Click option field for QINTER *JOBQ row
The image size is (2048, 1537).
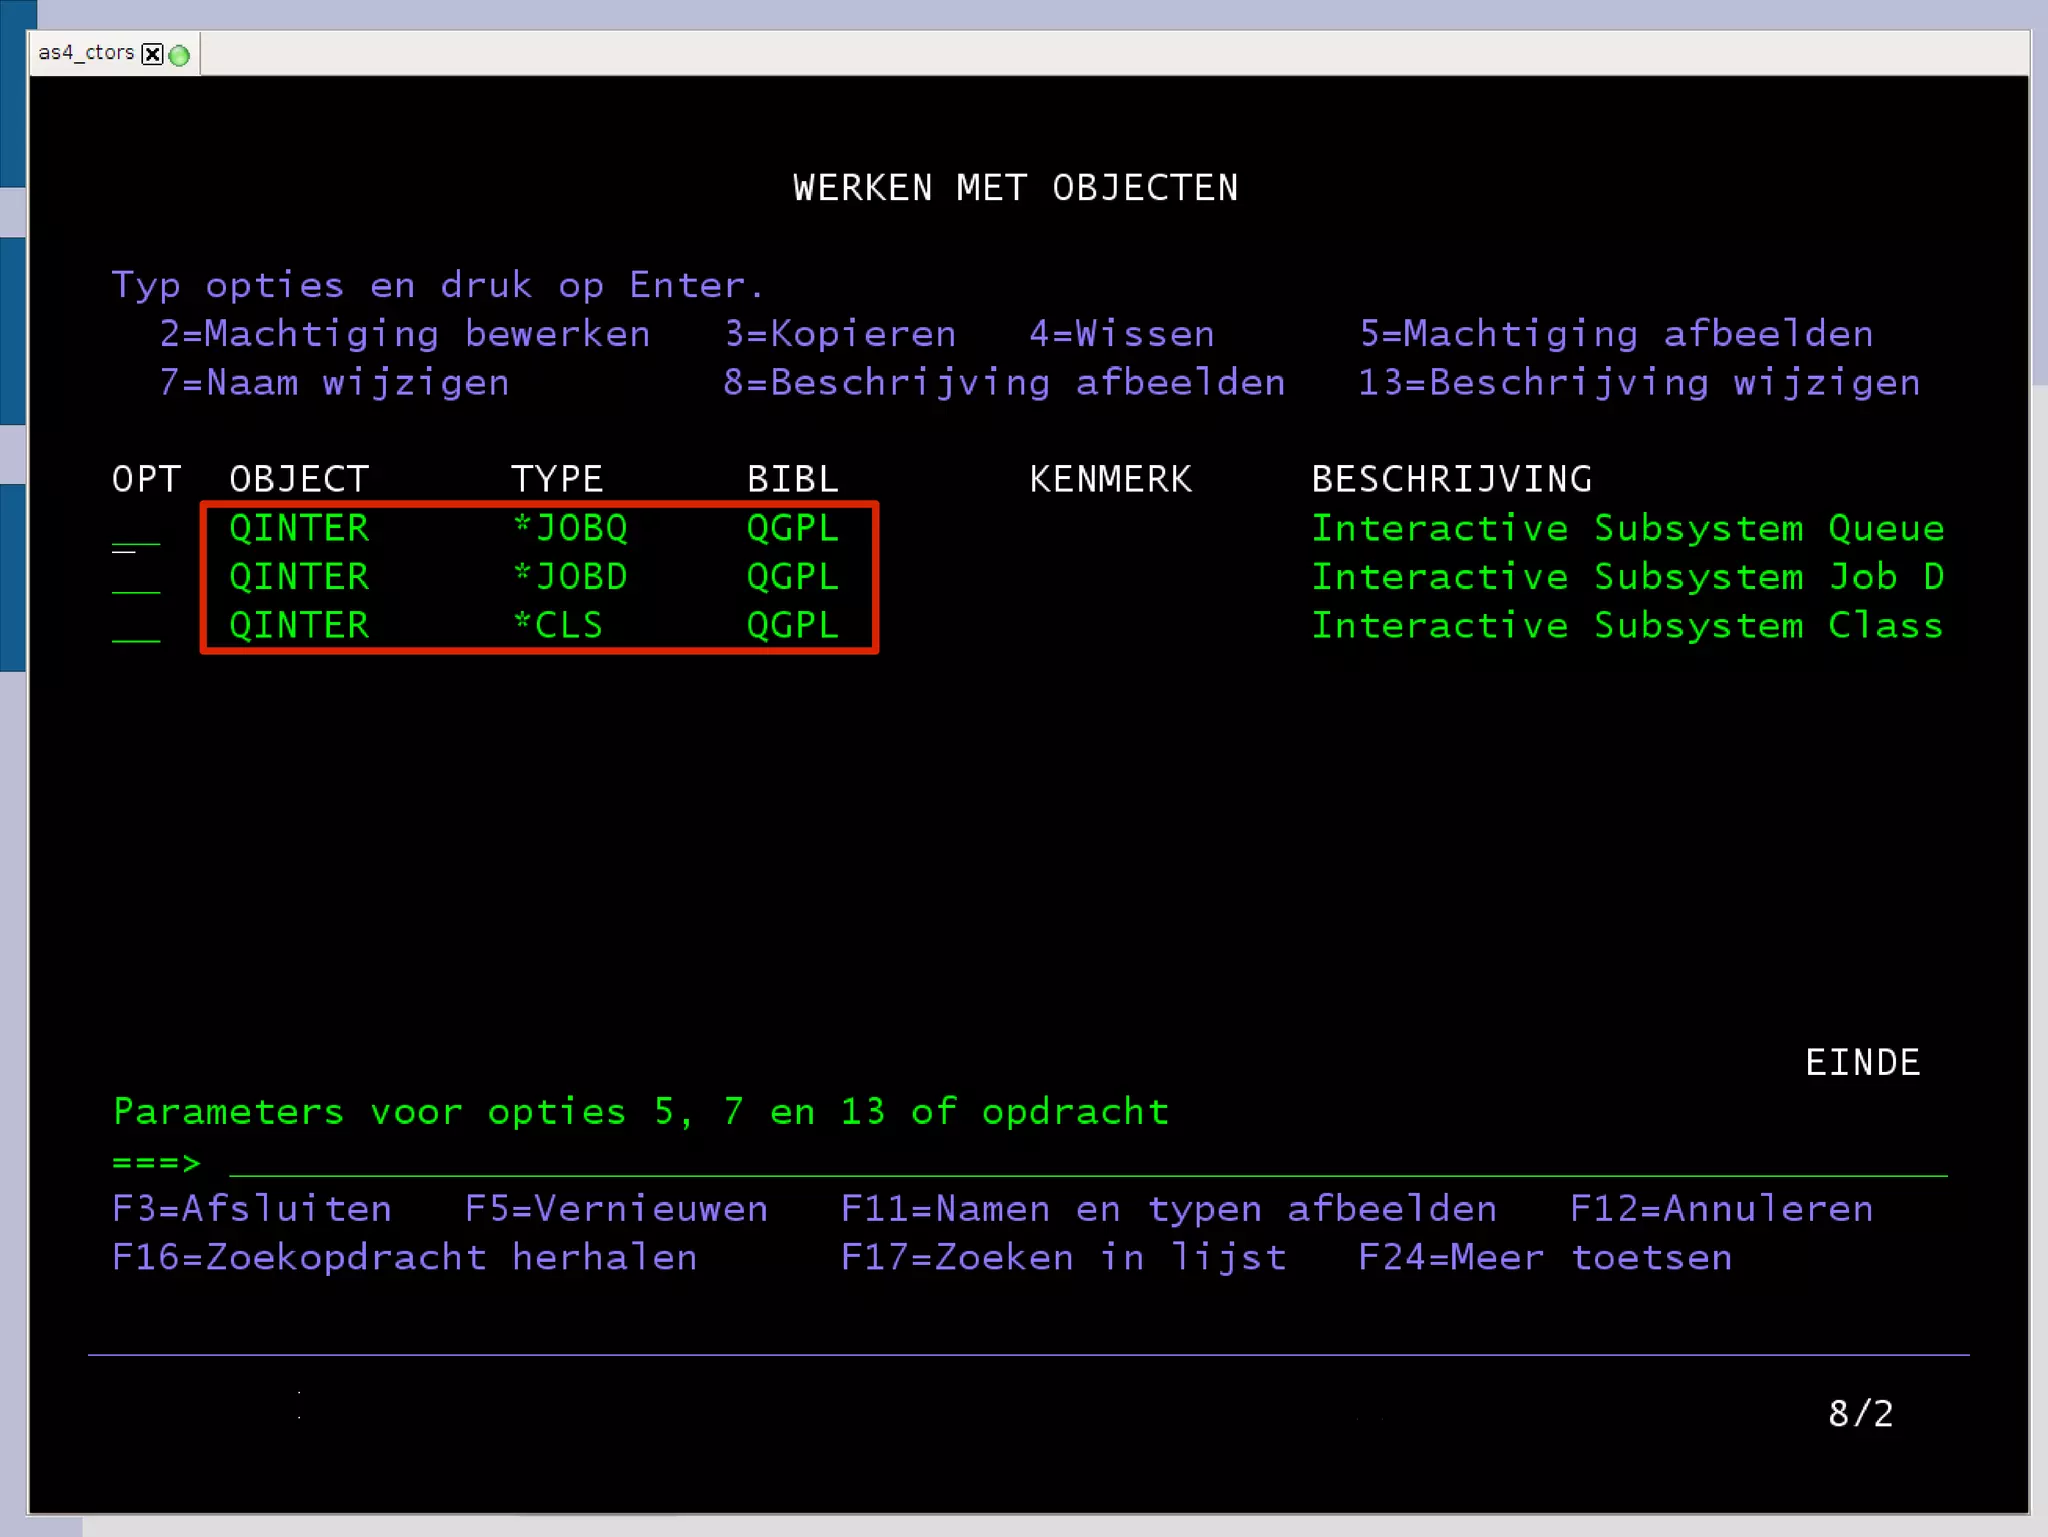[x=136, y=532]
